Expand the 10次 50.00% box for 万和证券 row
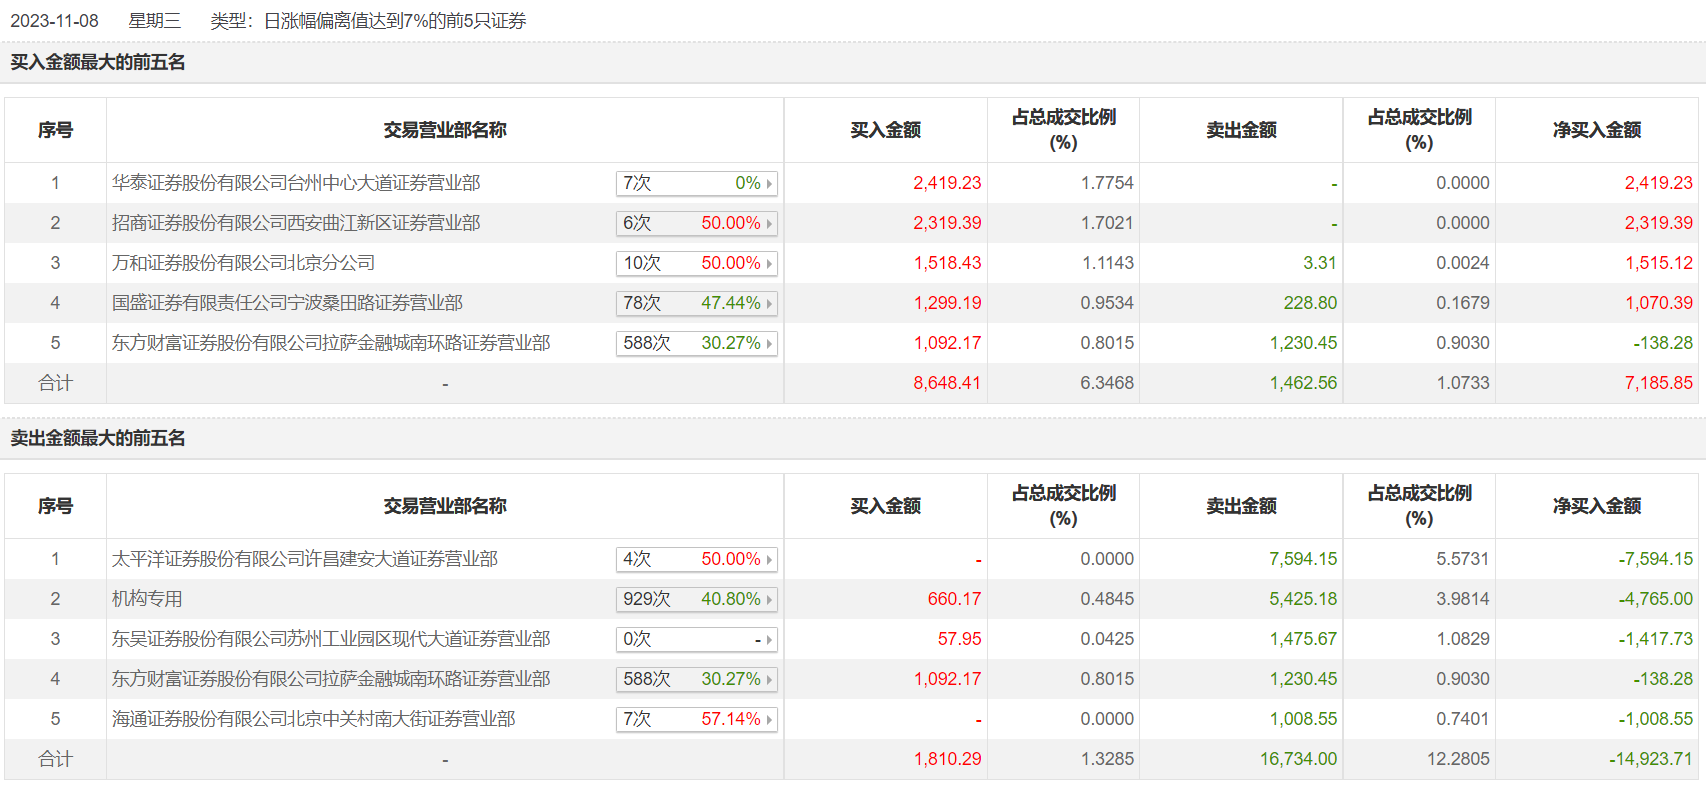This screenshot has width=1706, height=787. [x=696, y=263]
